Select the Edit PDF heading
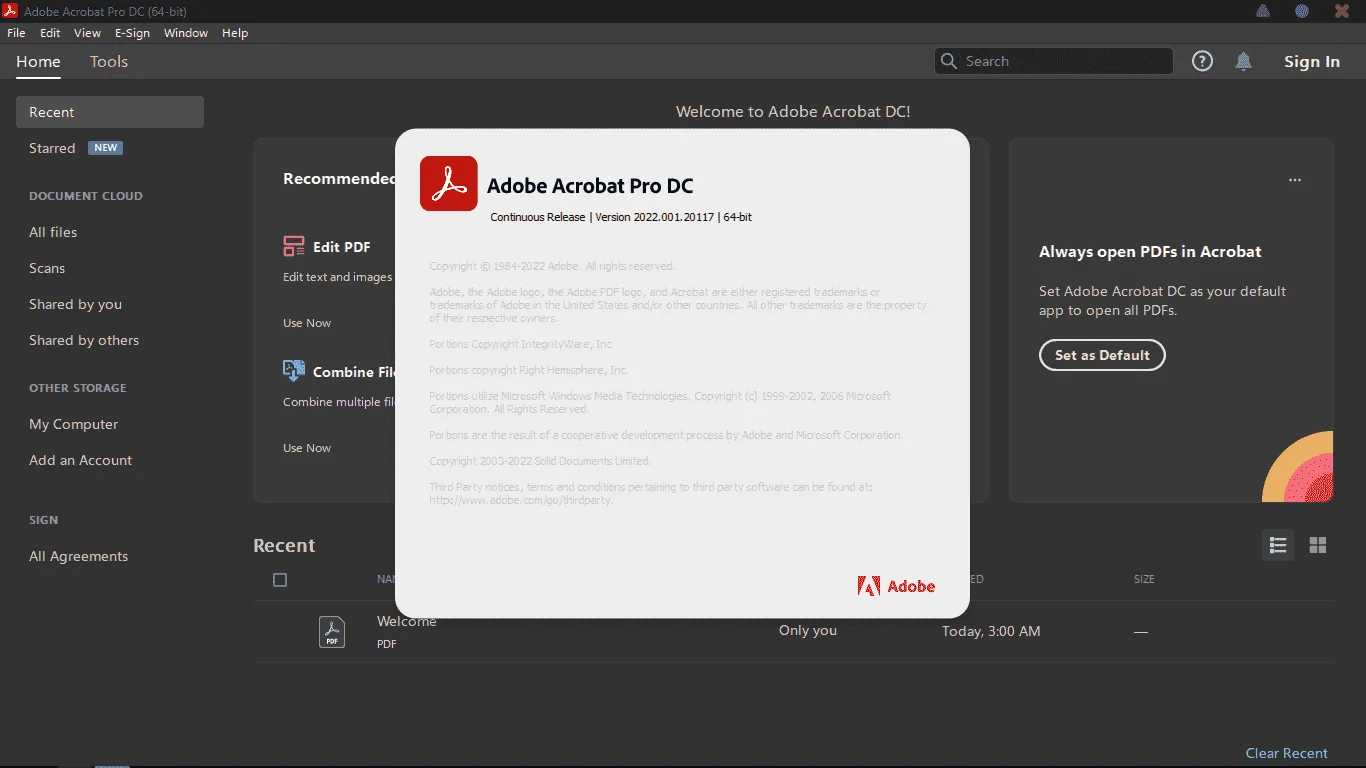This screenshot has width=1366, height=768. pos(342,247)
